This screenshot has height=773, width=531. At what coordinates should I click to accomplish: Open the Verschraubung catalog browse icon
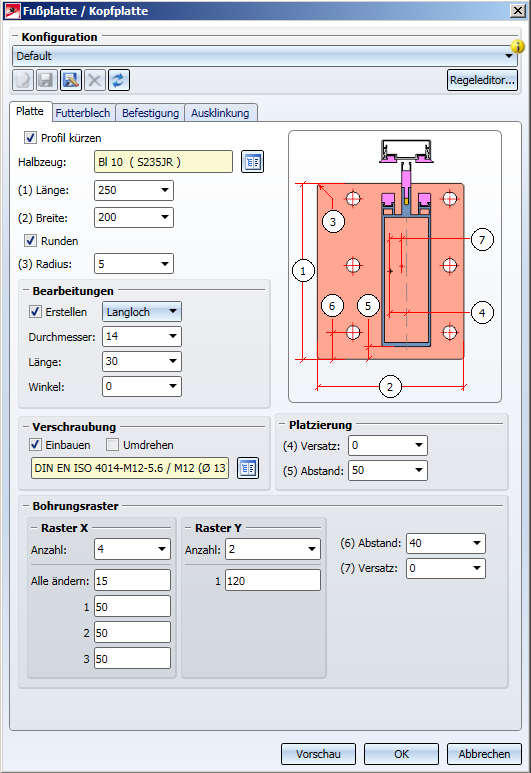(x=248, y=468)
